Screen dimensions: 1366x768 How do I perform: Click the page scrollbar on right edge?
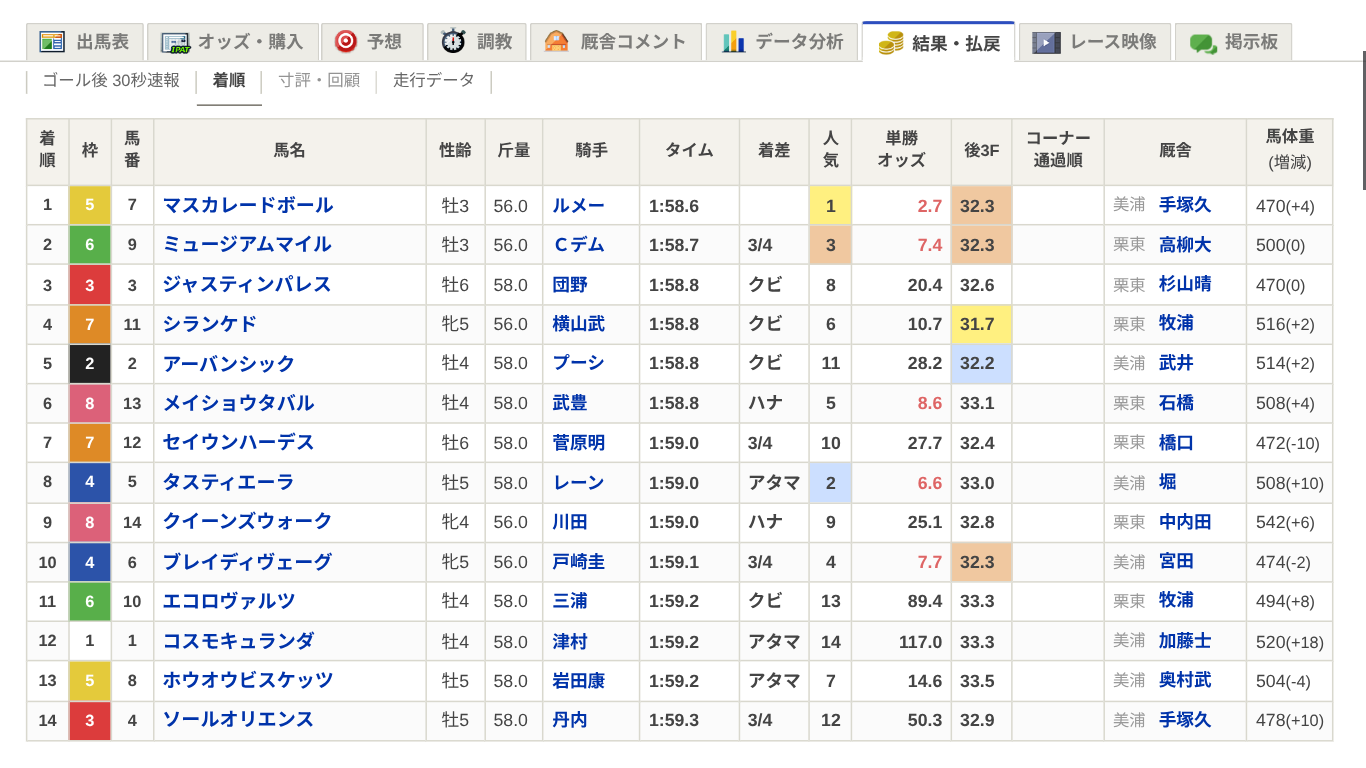[1363, 120]
